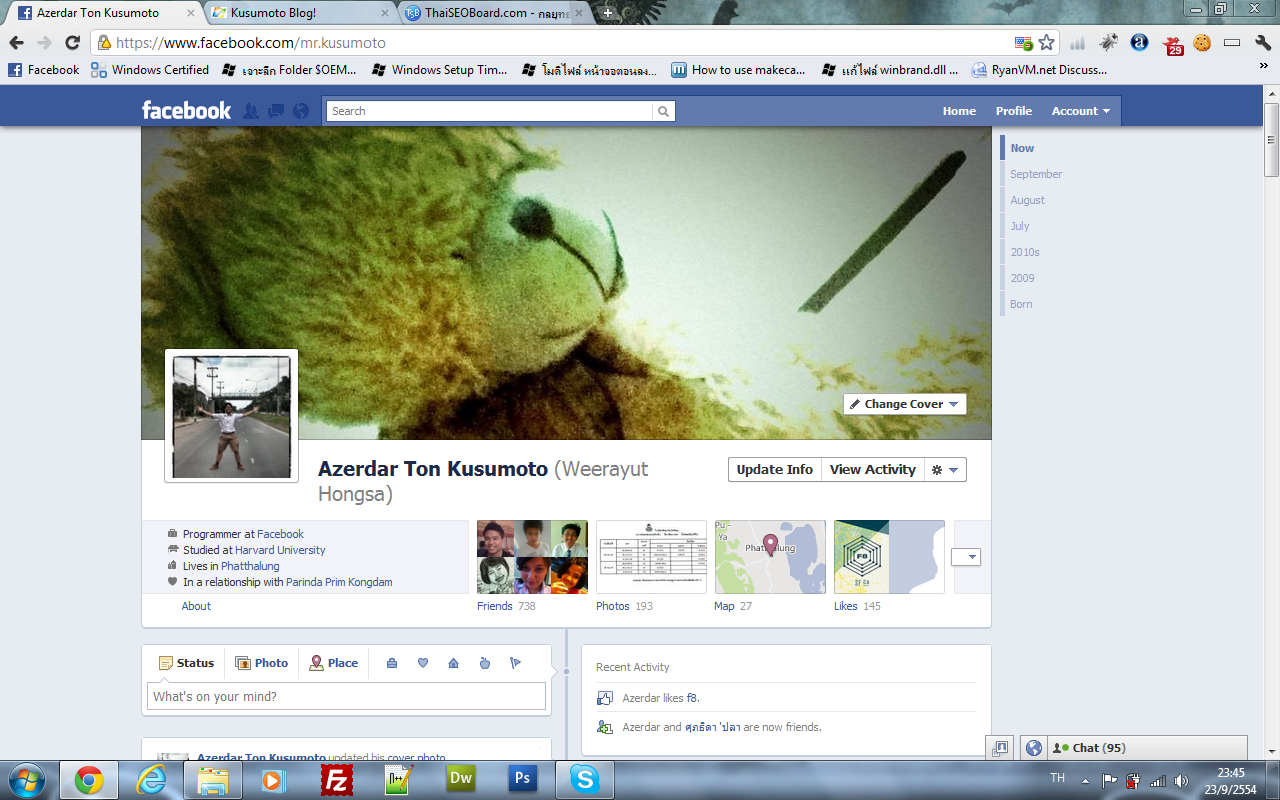Image resolution: width=1280 pixels, height=800 pixels.
Task: Open the Change Cover dropdown
Action: click(x=905, y=404)
